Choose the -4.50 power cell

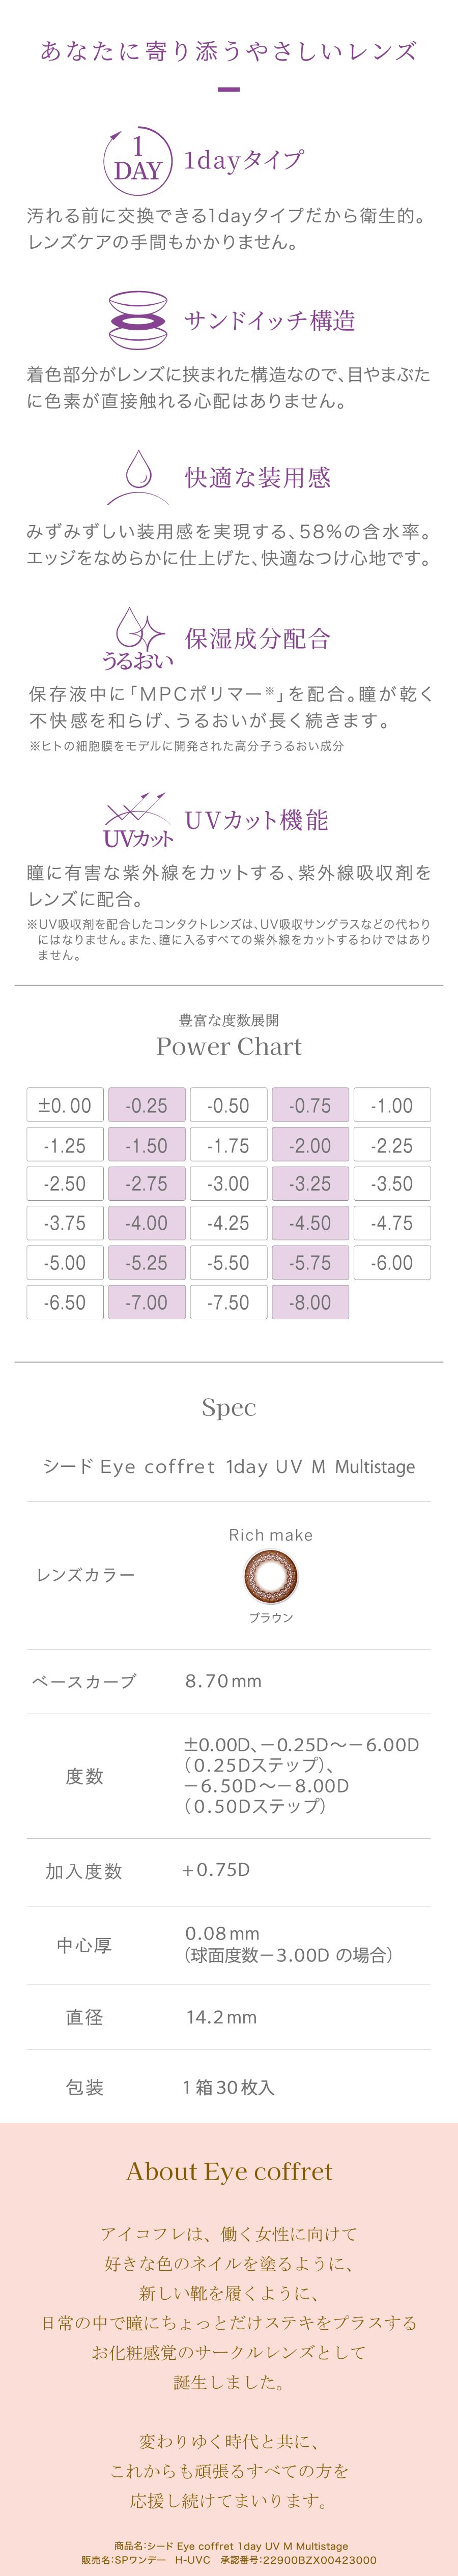(x=310, y=1223)
